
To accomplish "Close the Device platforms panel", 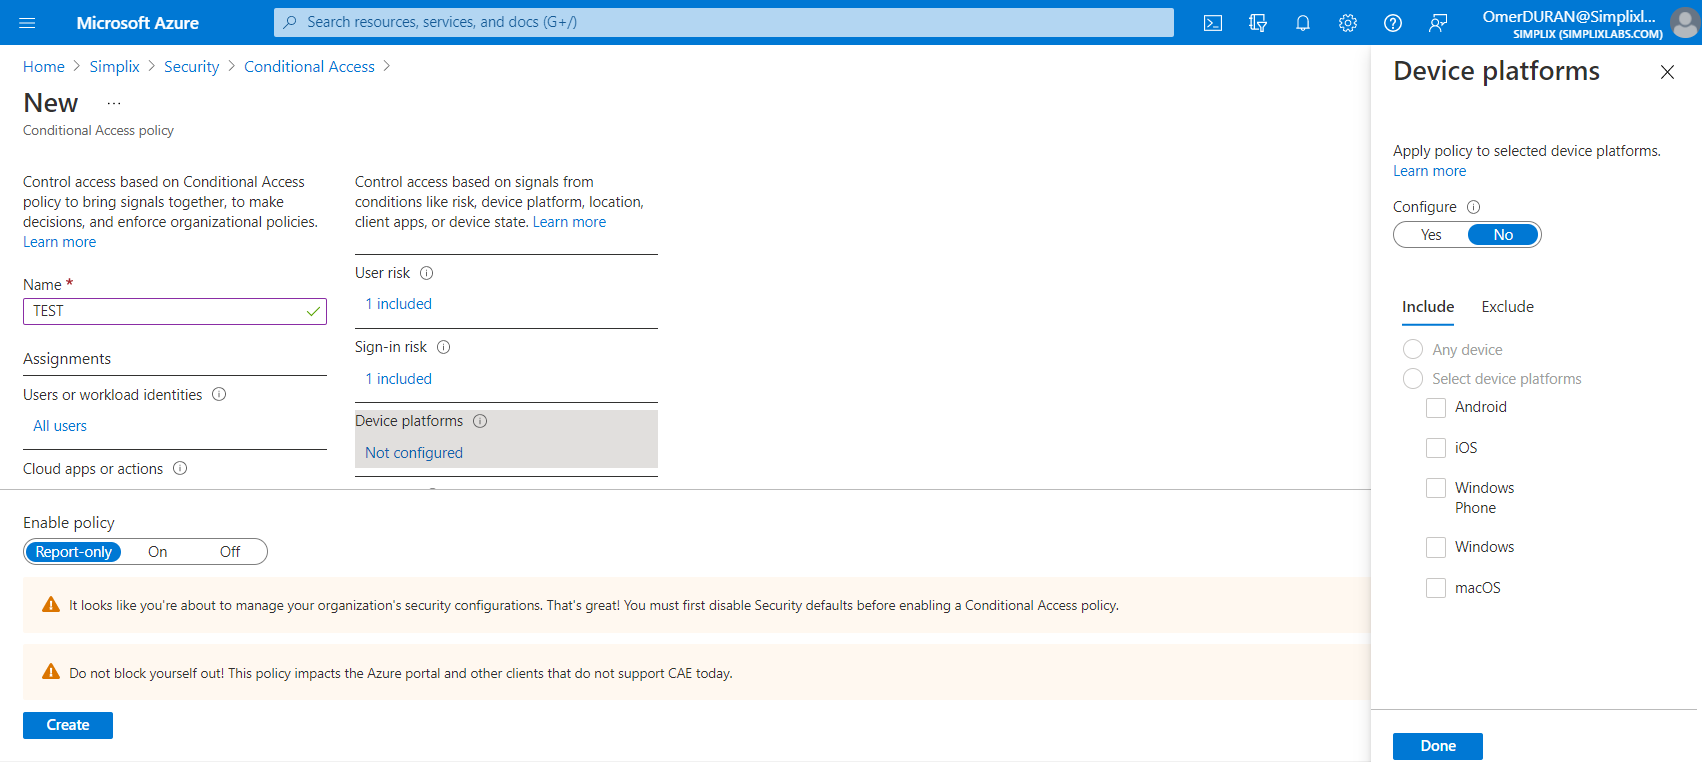I will click(1667, 72).
